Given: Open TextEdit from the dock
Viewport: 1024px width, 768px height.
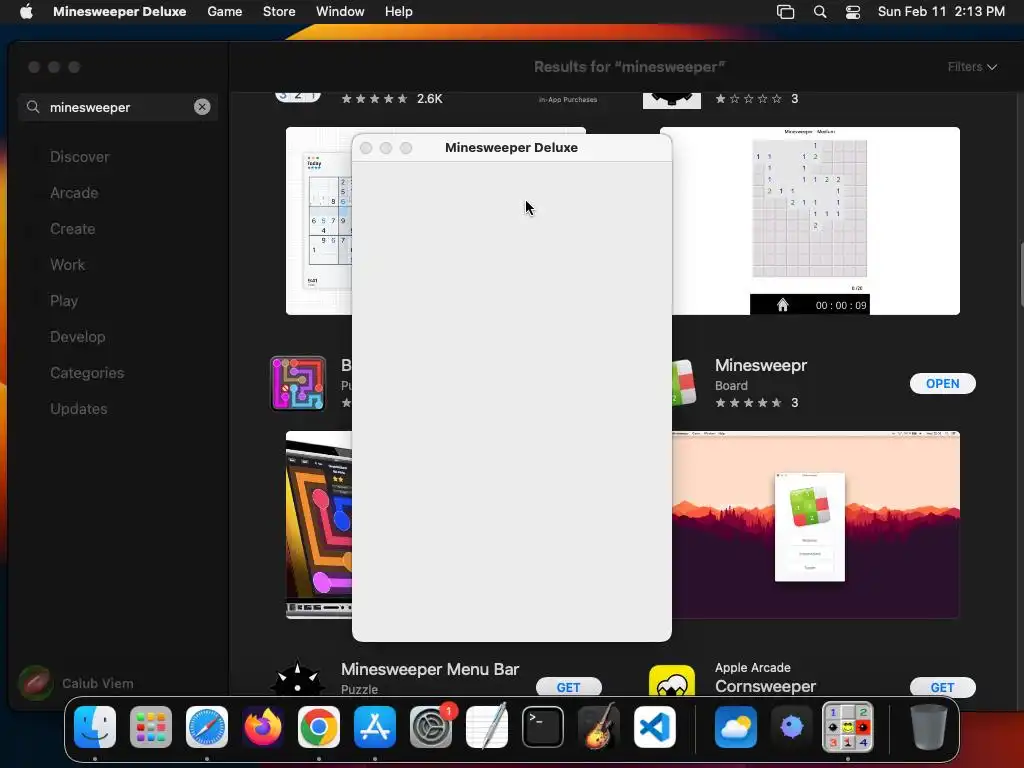Looking at the screenshot, I should [487, 726].
